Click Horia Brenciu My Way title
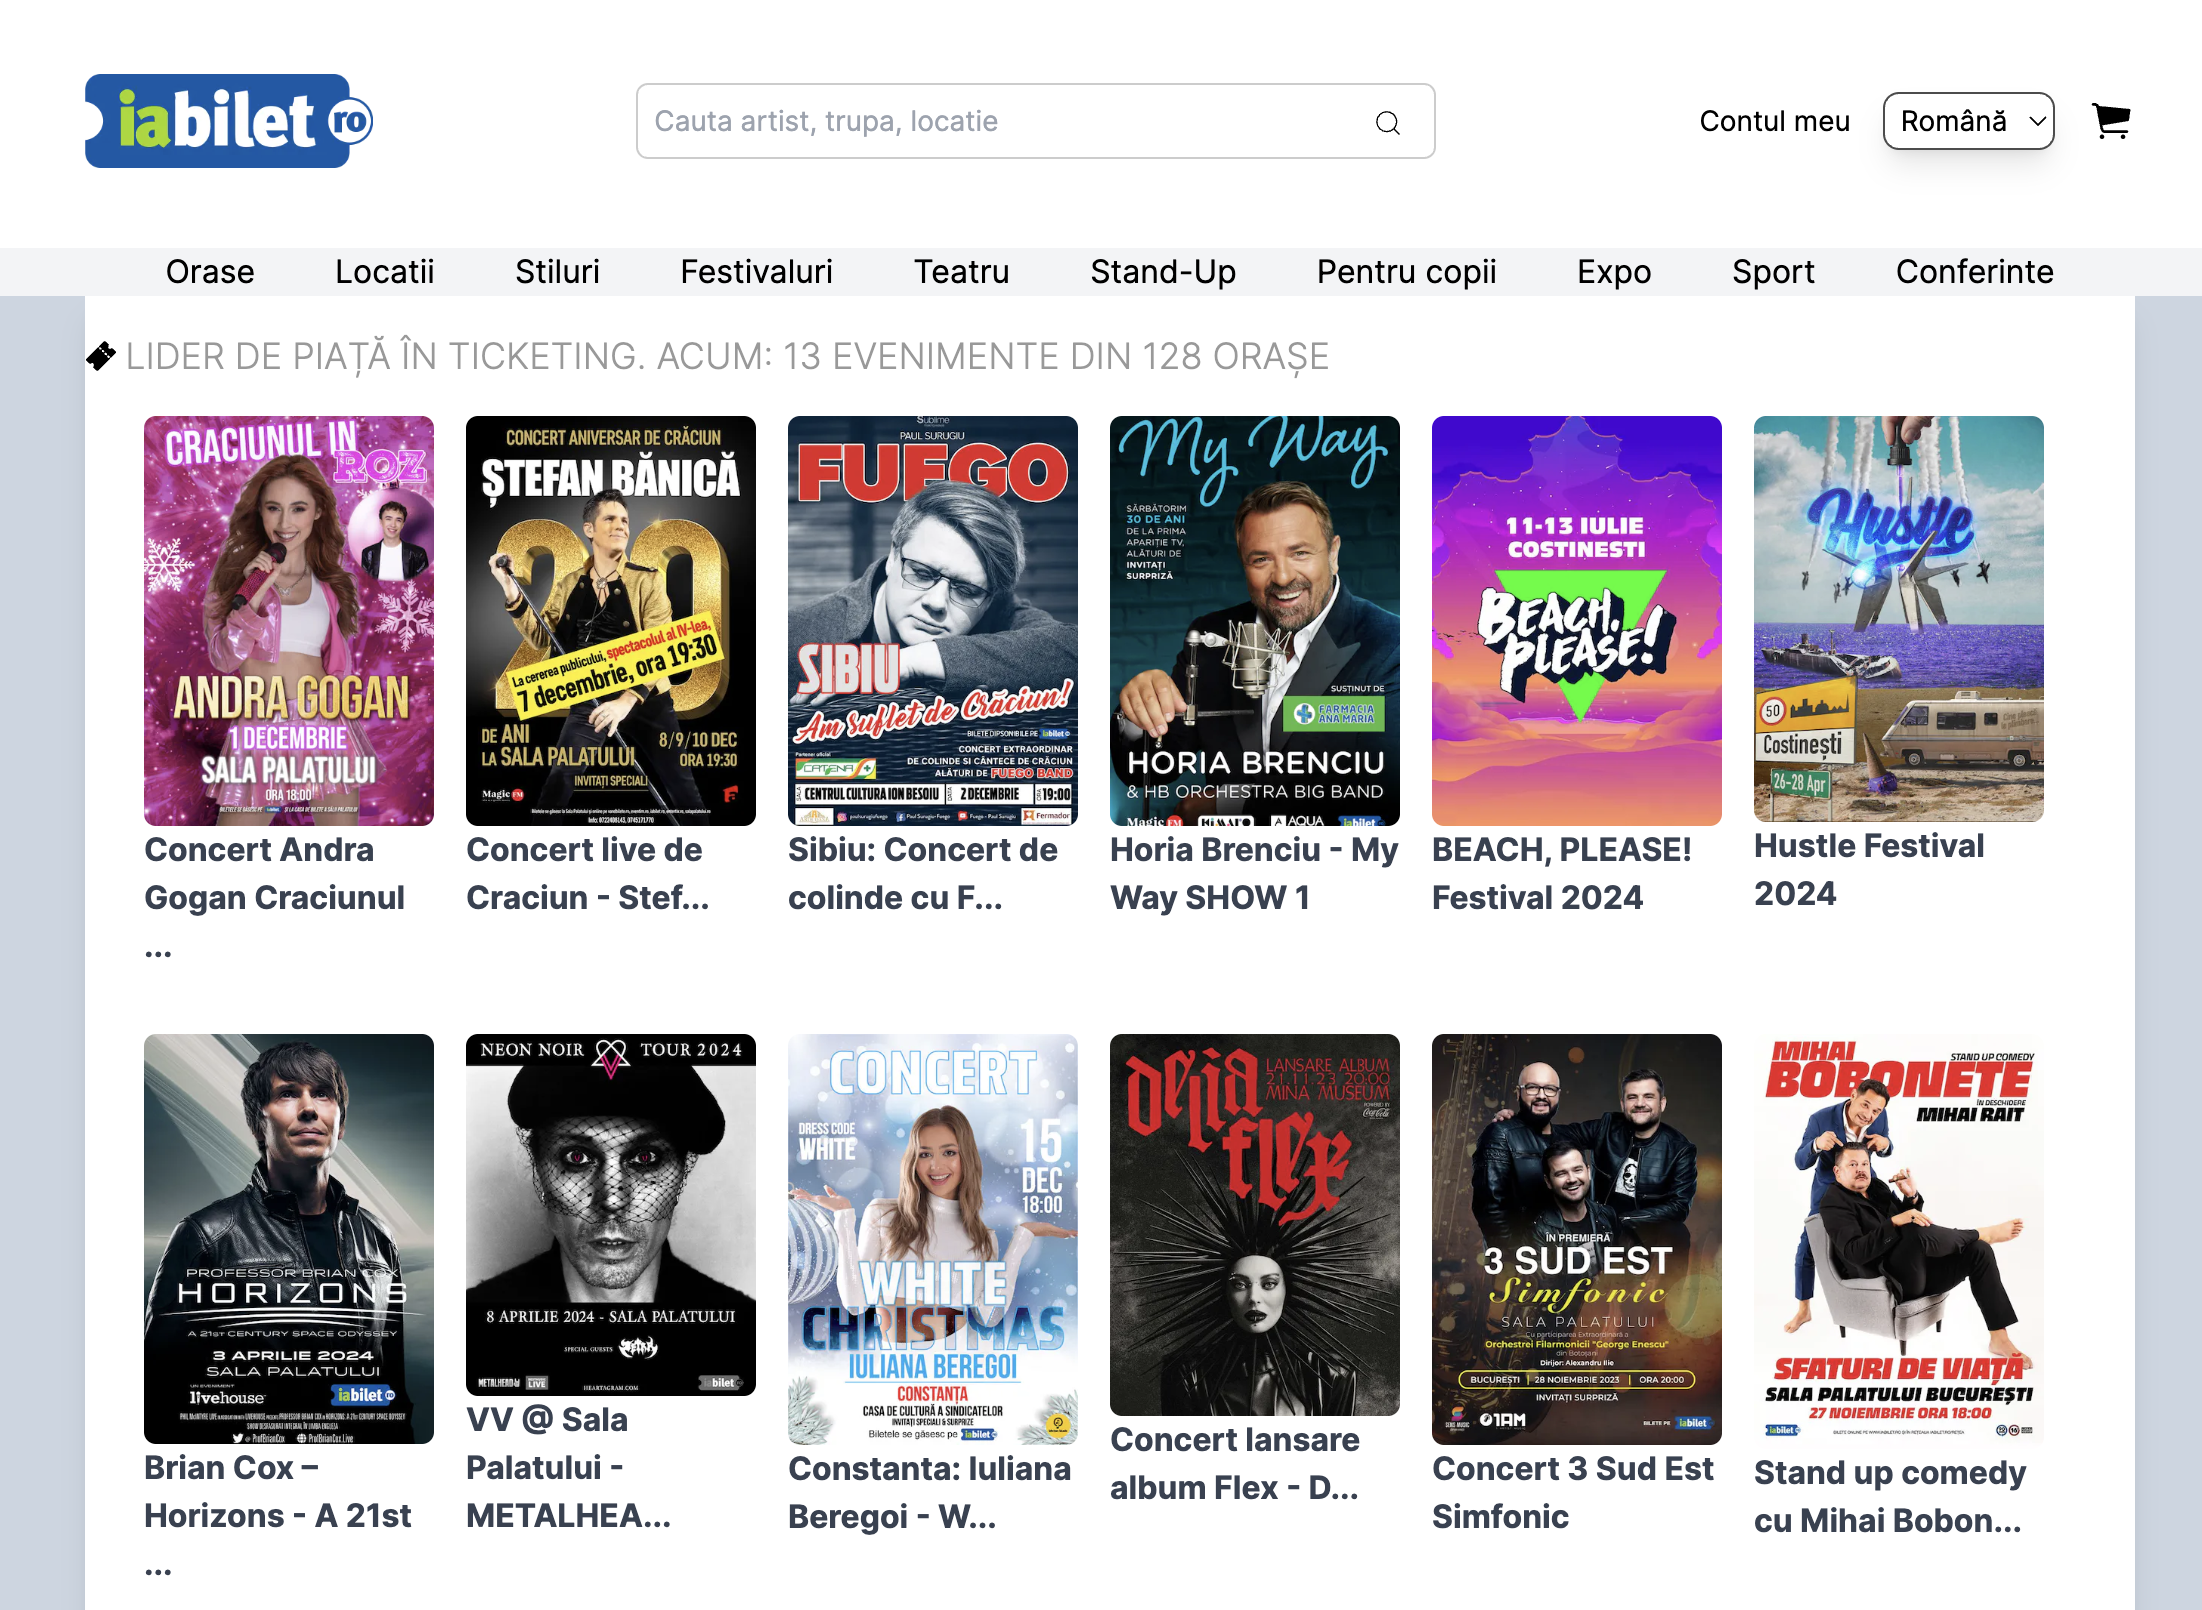Screen dimensions: 2202x1610 [1253, 873]
